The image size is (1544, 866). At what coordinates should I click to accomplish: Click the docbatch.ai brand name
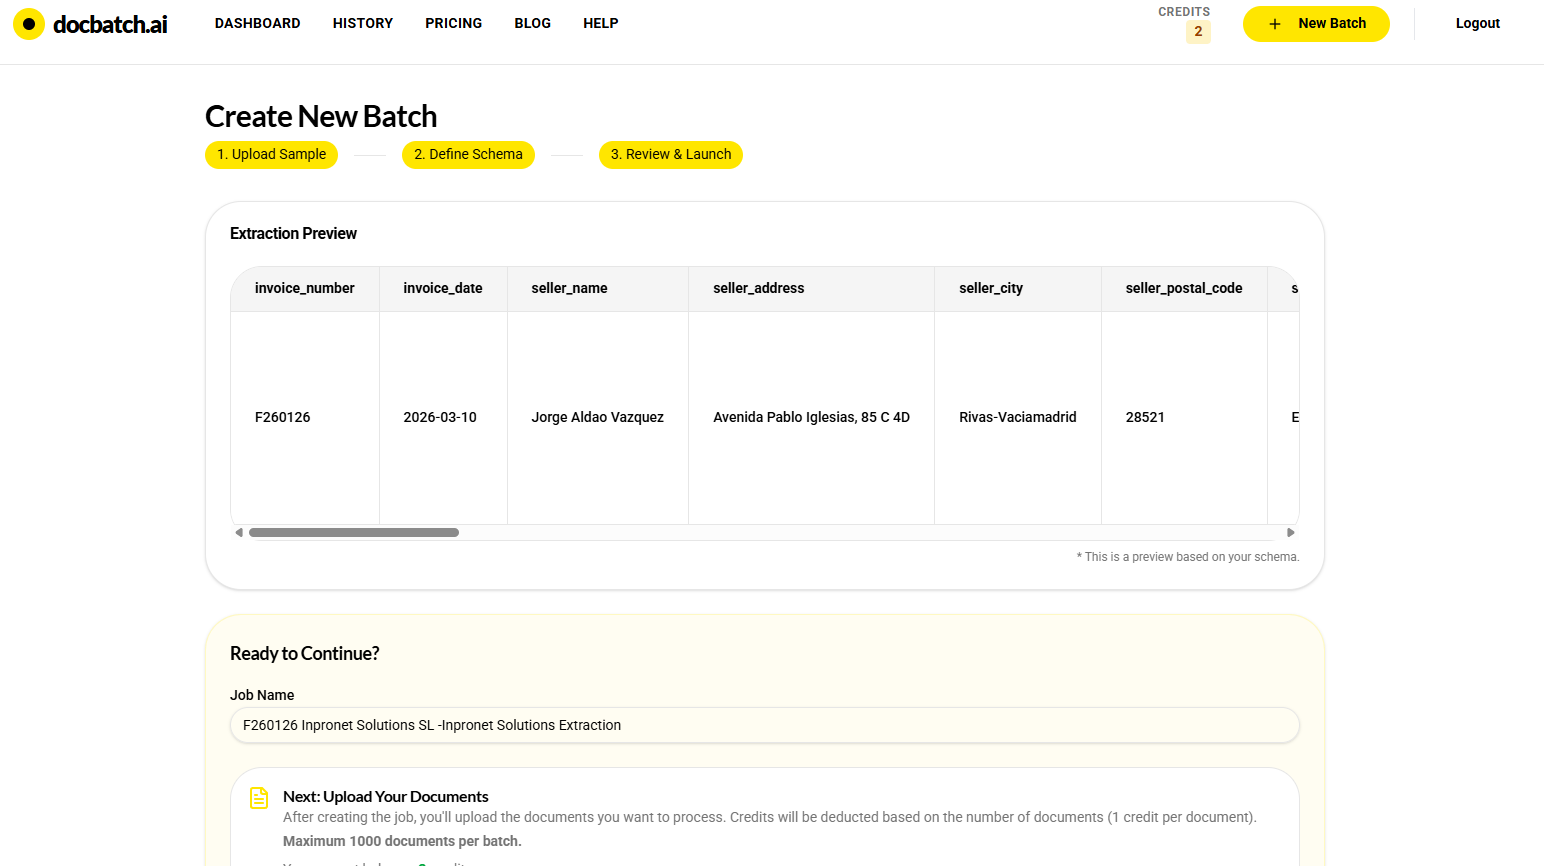coord(110,25)
